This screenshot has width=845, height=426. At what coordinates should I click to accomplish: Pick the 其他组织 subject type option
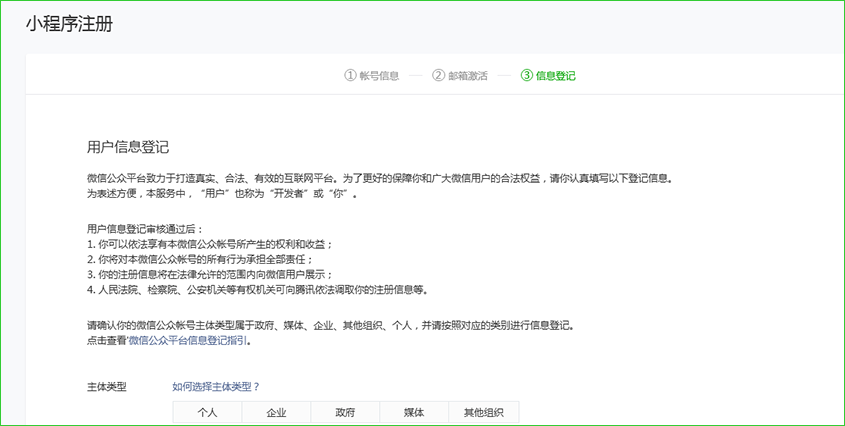(x=483, y=412)
